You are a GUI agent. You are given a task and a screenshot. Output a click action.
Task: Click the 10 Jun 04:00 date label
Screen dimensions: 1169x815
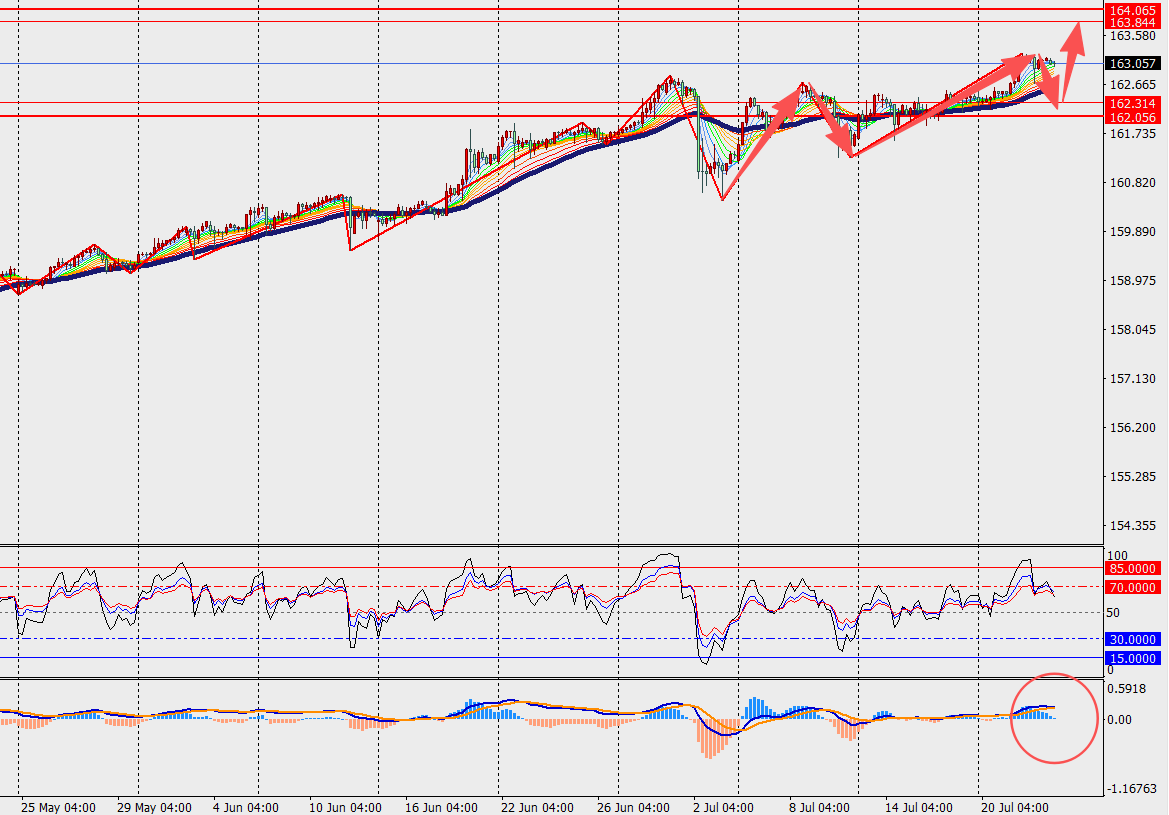(345, 808)
